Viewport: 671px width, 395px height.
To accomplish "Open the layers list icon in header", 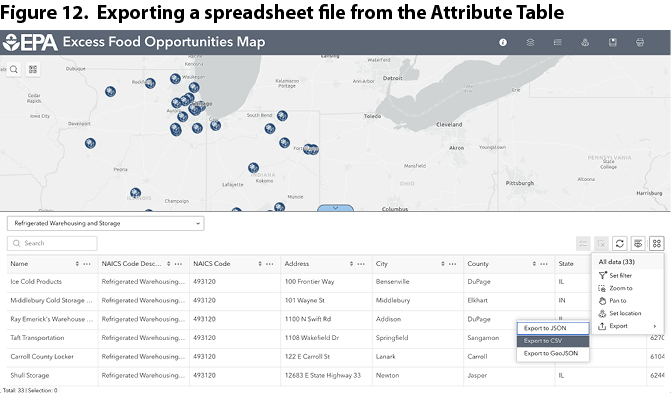I will [530, 42].
